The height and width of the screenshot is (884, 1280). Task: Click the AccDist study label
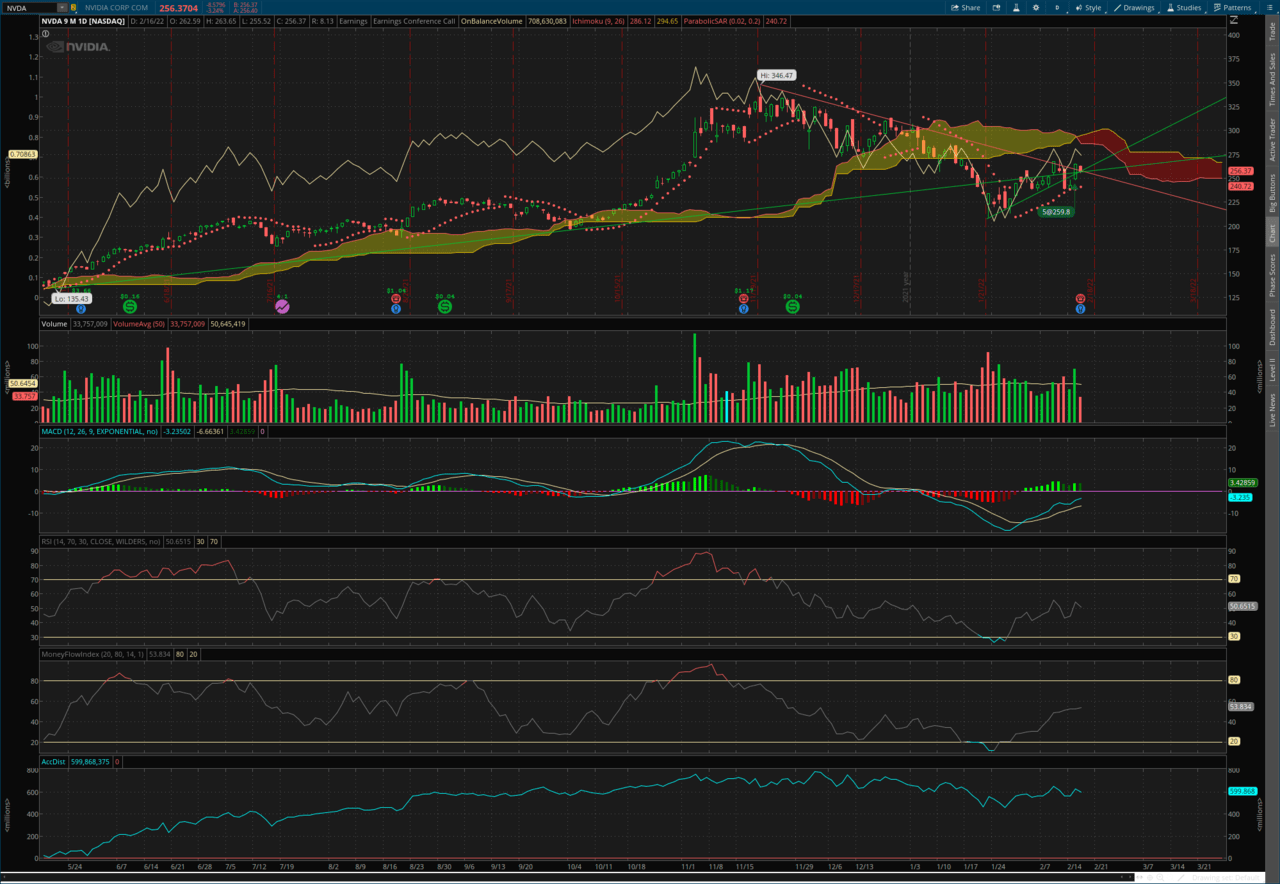coord(53,762)
